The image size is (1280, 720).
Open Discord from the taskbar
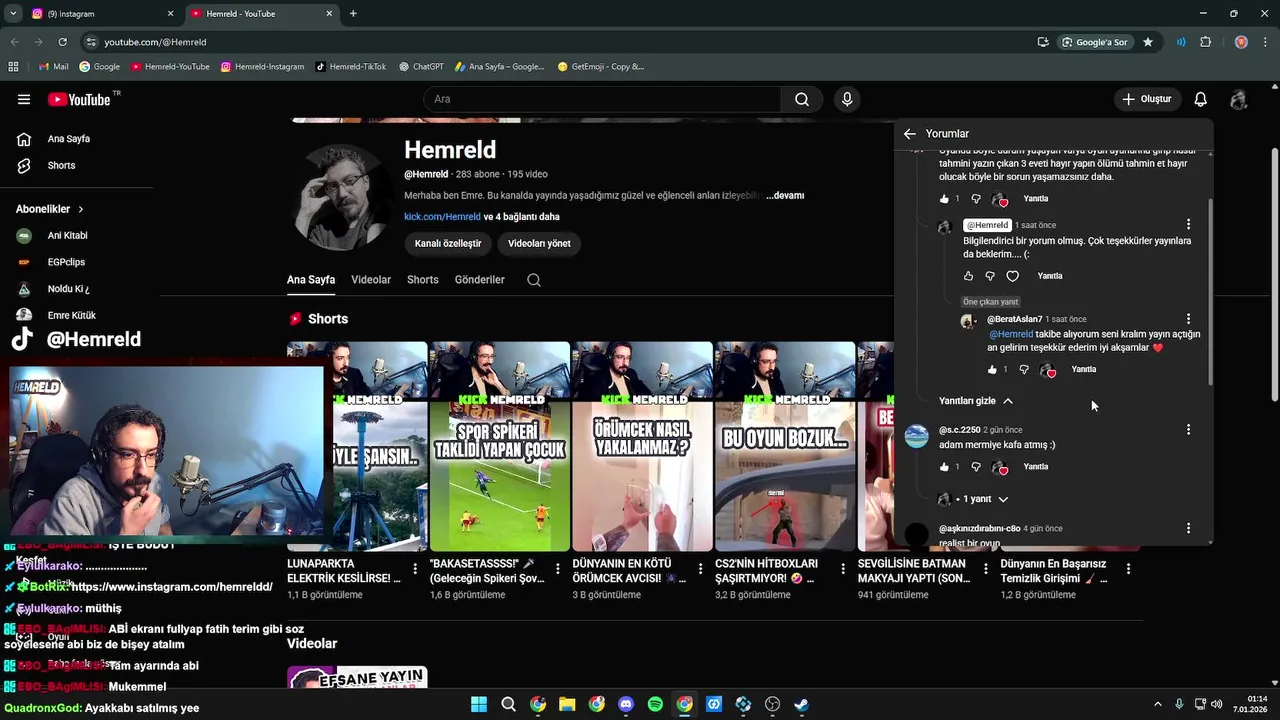(626, 704)
